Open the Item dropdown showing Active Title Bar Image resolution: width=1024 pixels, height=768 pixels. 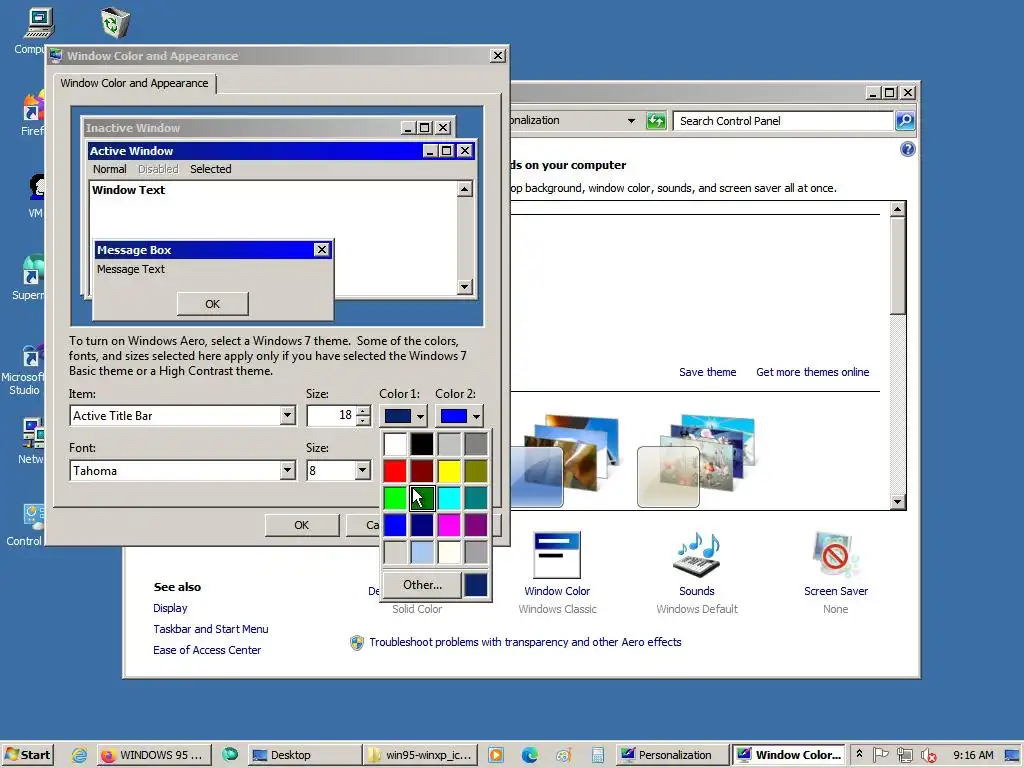point(287,415)
